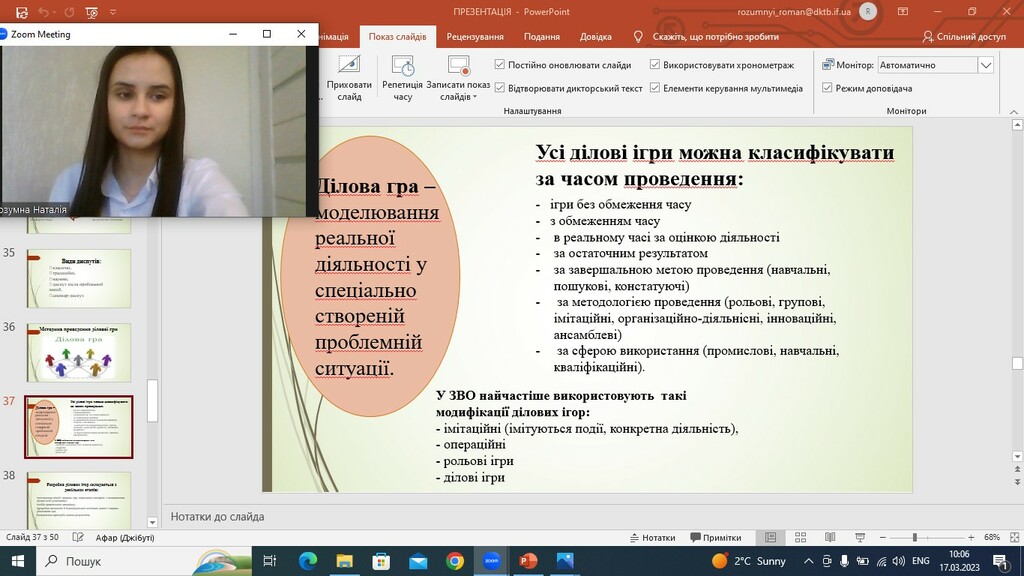Switch to reading view icon
Viewport: 1024px width, 576px height.
[829, 537]
